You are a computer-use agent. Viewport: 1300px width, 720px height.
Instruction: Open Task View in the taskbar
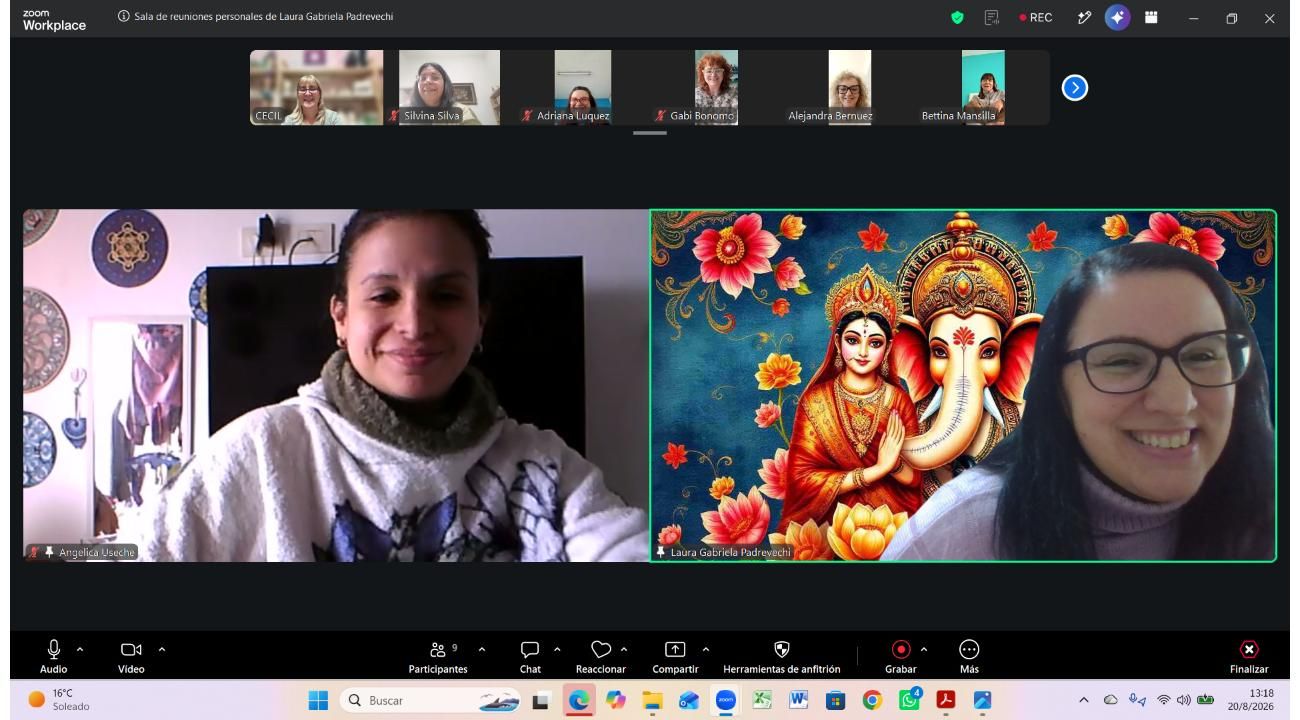click(x=541, y=700)
